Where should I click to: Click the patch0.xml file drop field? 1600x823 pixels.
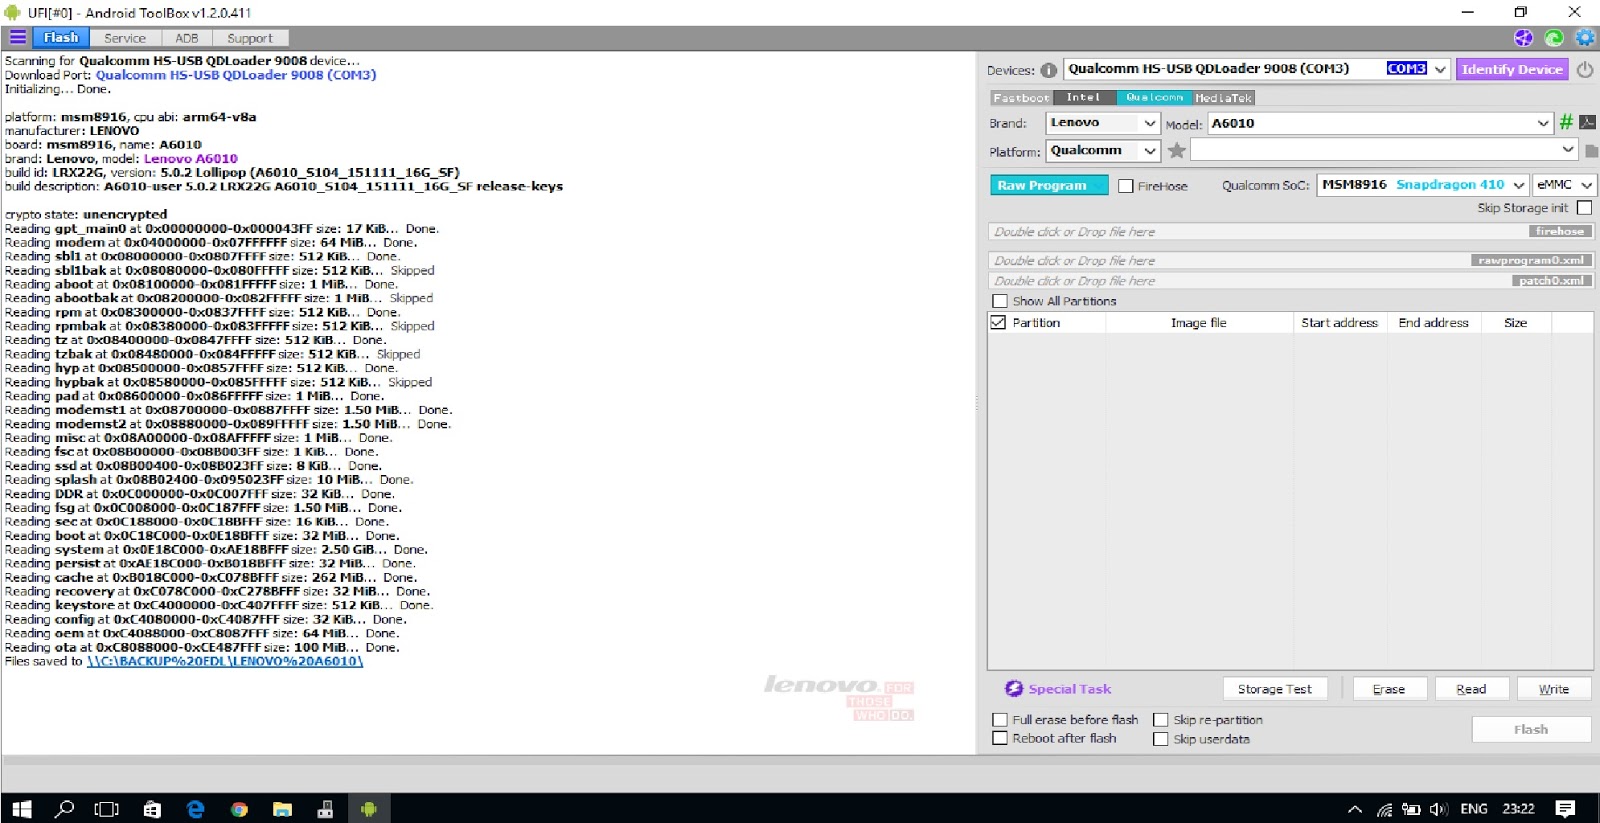[x=1291, y=281]
